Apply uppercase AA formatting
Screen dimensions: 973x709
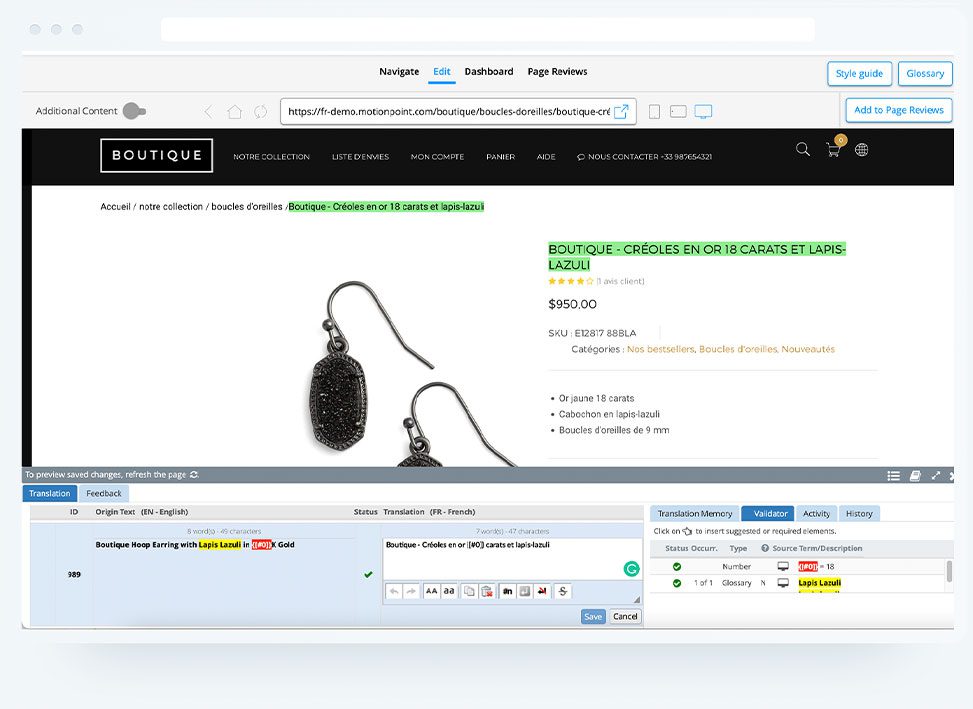coord(431,591)
